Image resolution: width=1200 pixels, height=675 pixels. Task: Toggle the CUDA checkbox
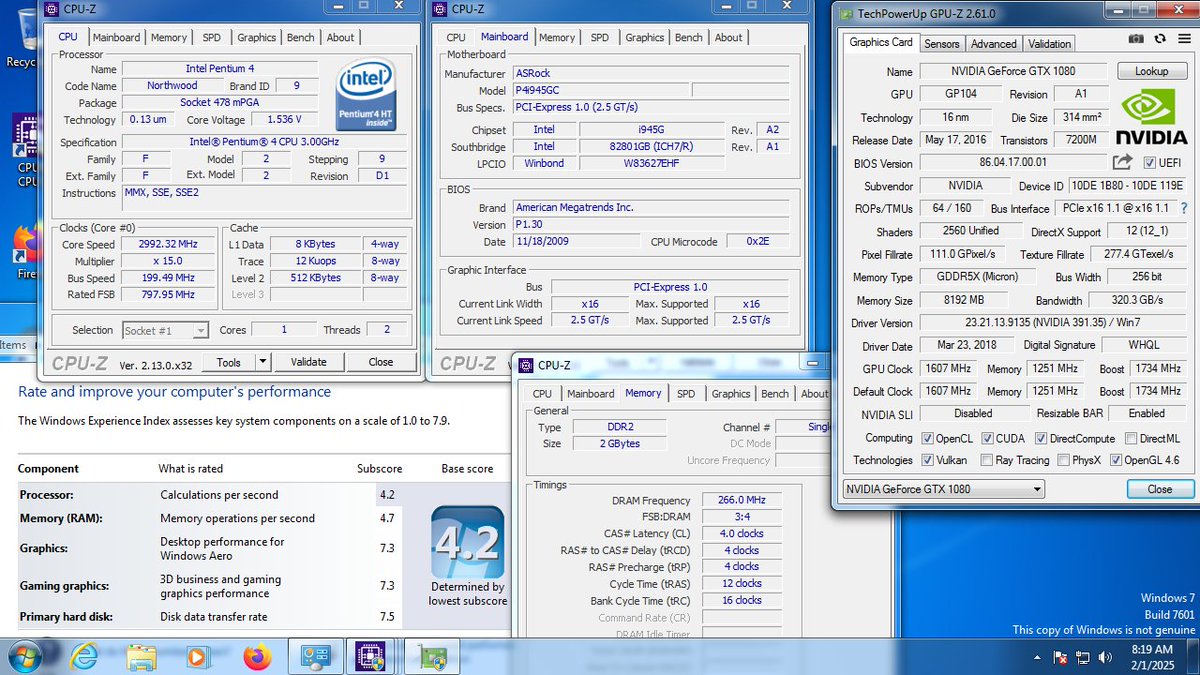(x=988, y=438)
